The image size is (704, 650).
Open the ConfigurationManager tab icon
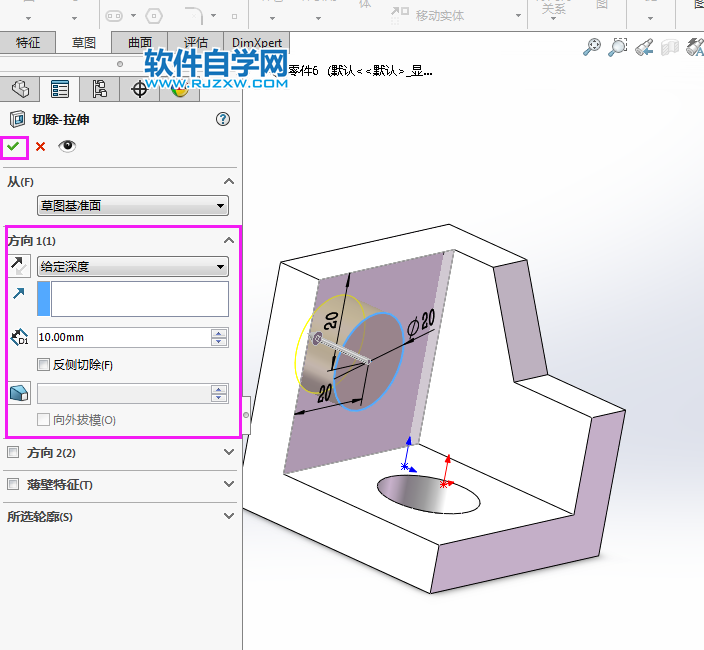100,89
